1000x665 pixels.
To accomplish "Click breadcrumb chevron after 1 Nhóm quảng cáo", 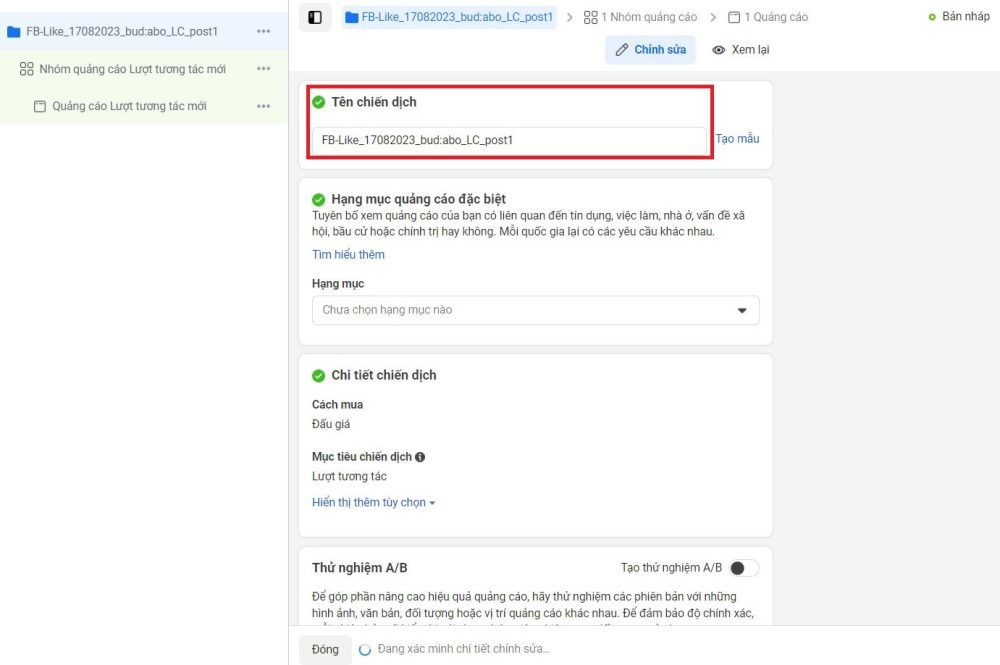I will (713, 17).
